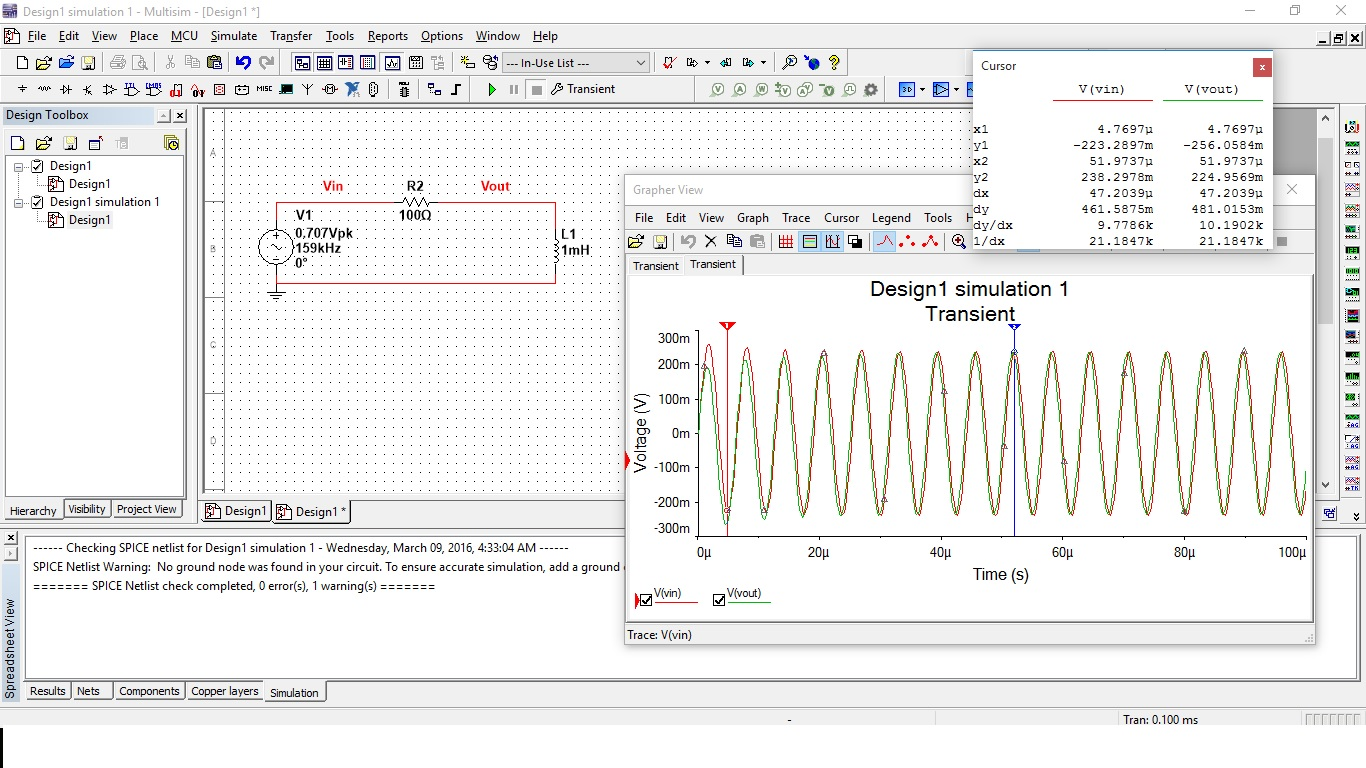Switch to the second Transient tab

712,265
